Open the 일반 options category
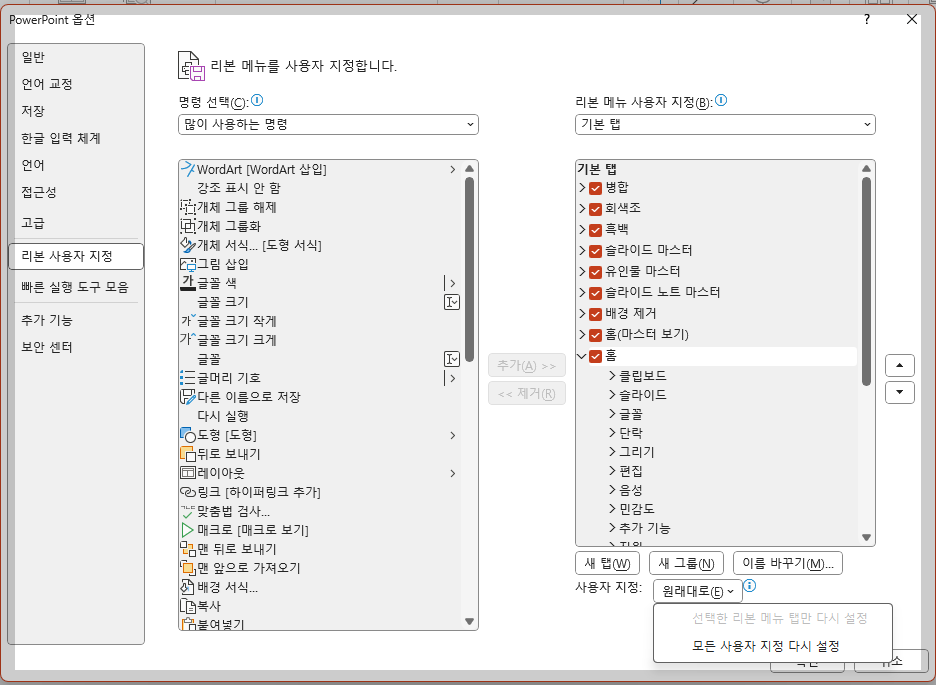This screenshot has width=936, height=685. (76, 57)
